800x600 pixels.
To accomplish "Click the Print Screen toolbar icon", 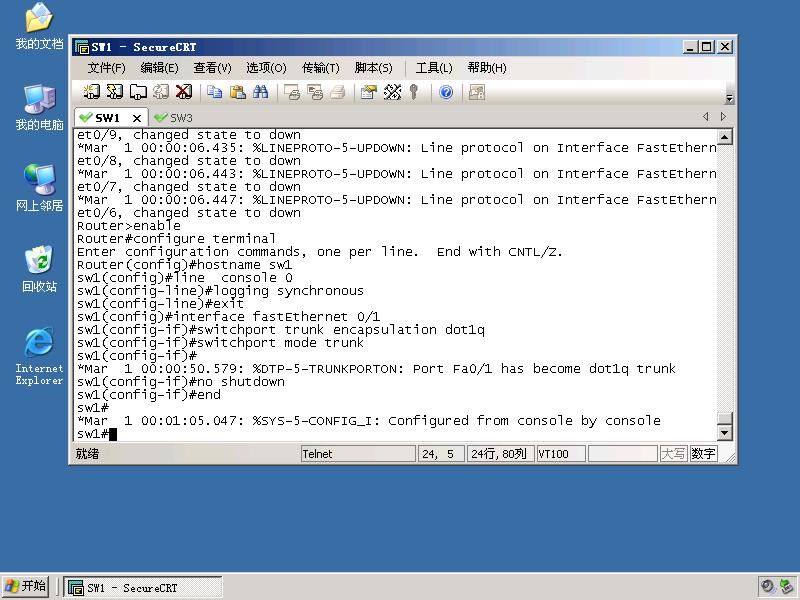I will pos(292,92).
